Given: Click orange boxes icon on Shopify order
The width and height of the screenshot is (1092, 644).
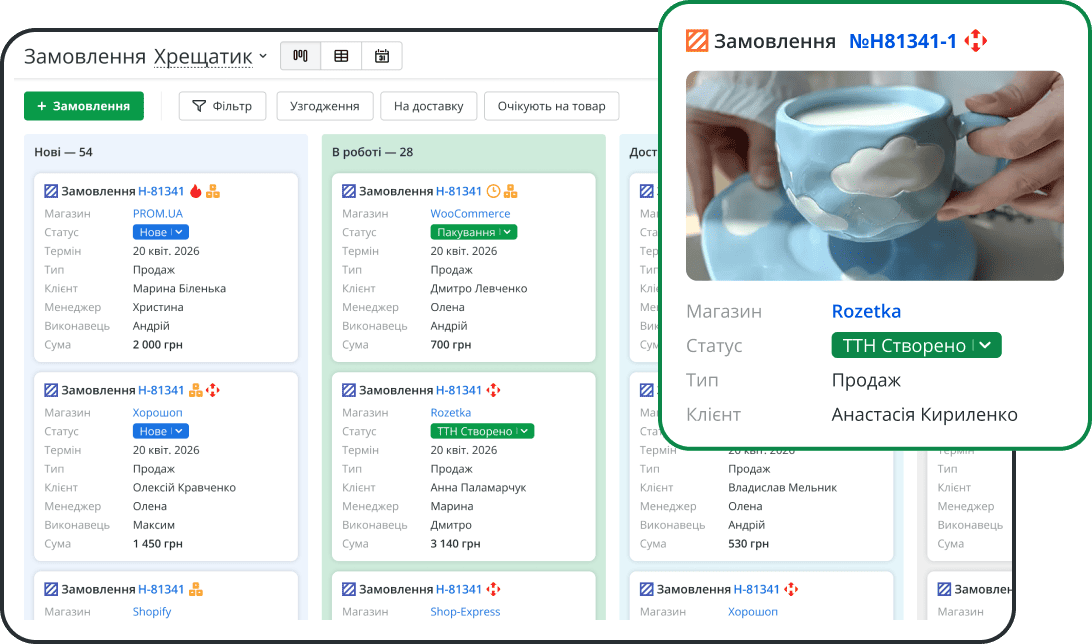Looking at the screenshot, I should click(x=196, y=589).
